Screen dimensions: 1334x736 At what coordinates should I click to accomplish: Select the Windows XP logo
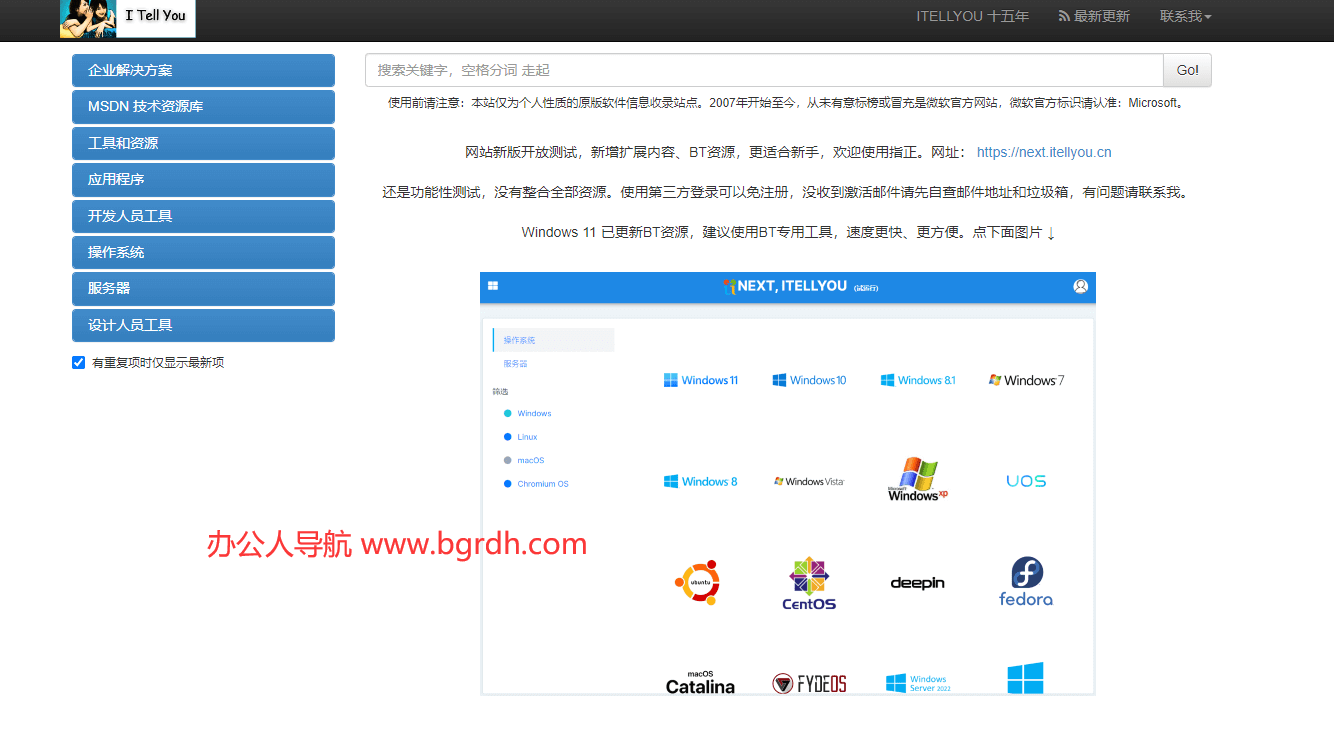point(918,479)
